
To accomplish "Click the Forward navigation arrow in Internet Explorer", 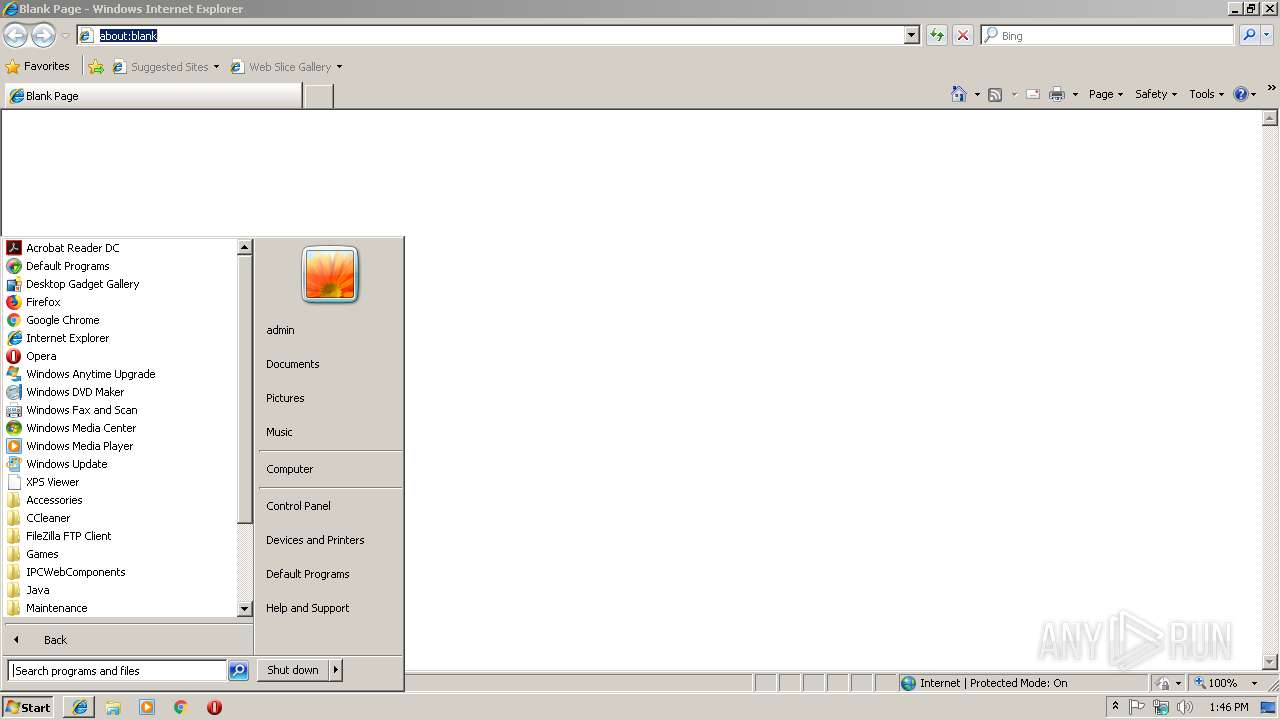I will pos(43,35).
